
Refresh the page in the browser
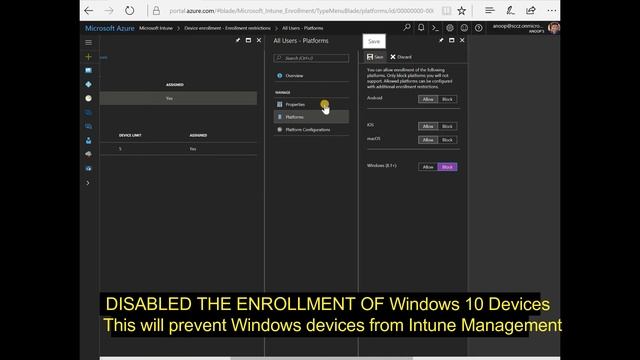pyautogui.click(x=129, y=11)
